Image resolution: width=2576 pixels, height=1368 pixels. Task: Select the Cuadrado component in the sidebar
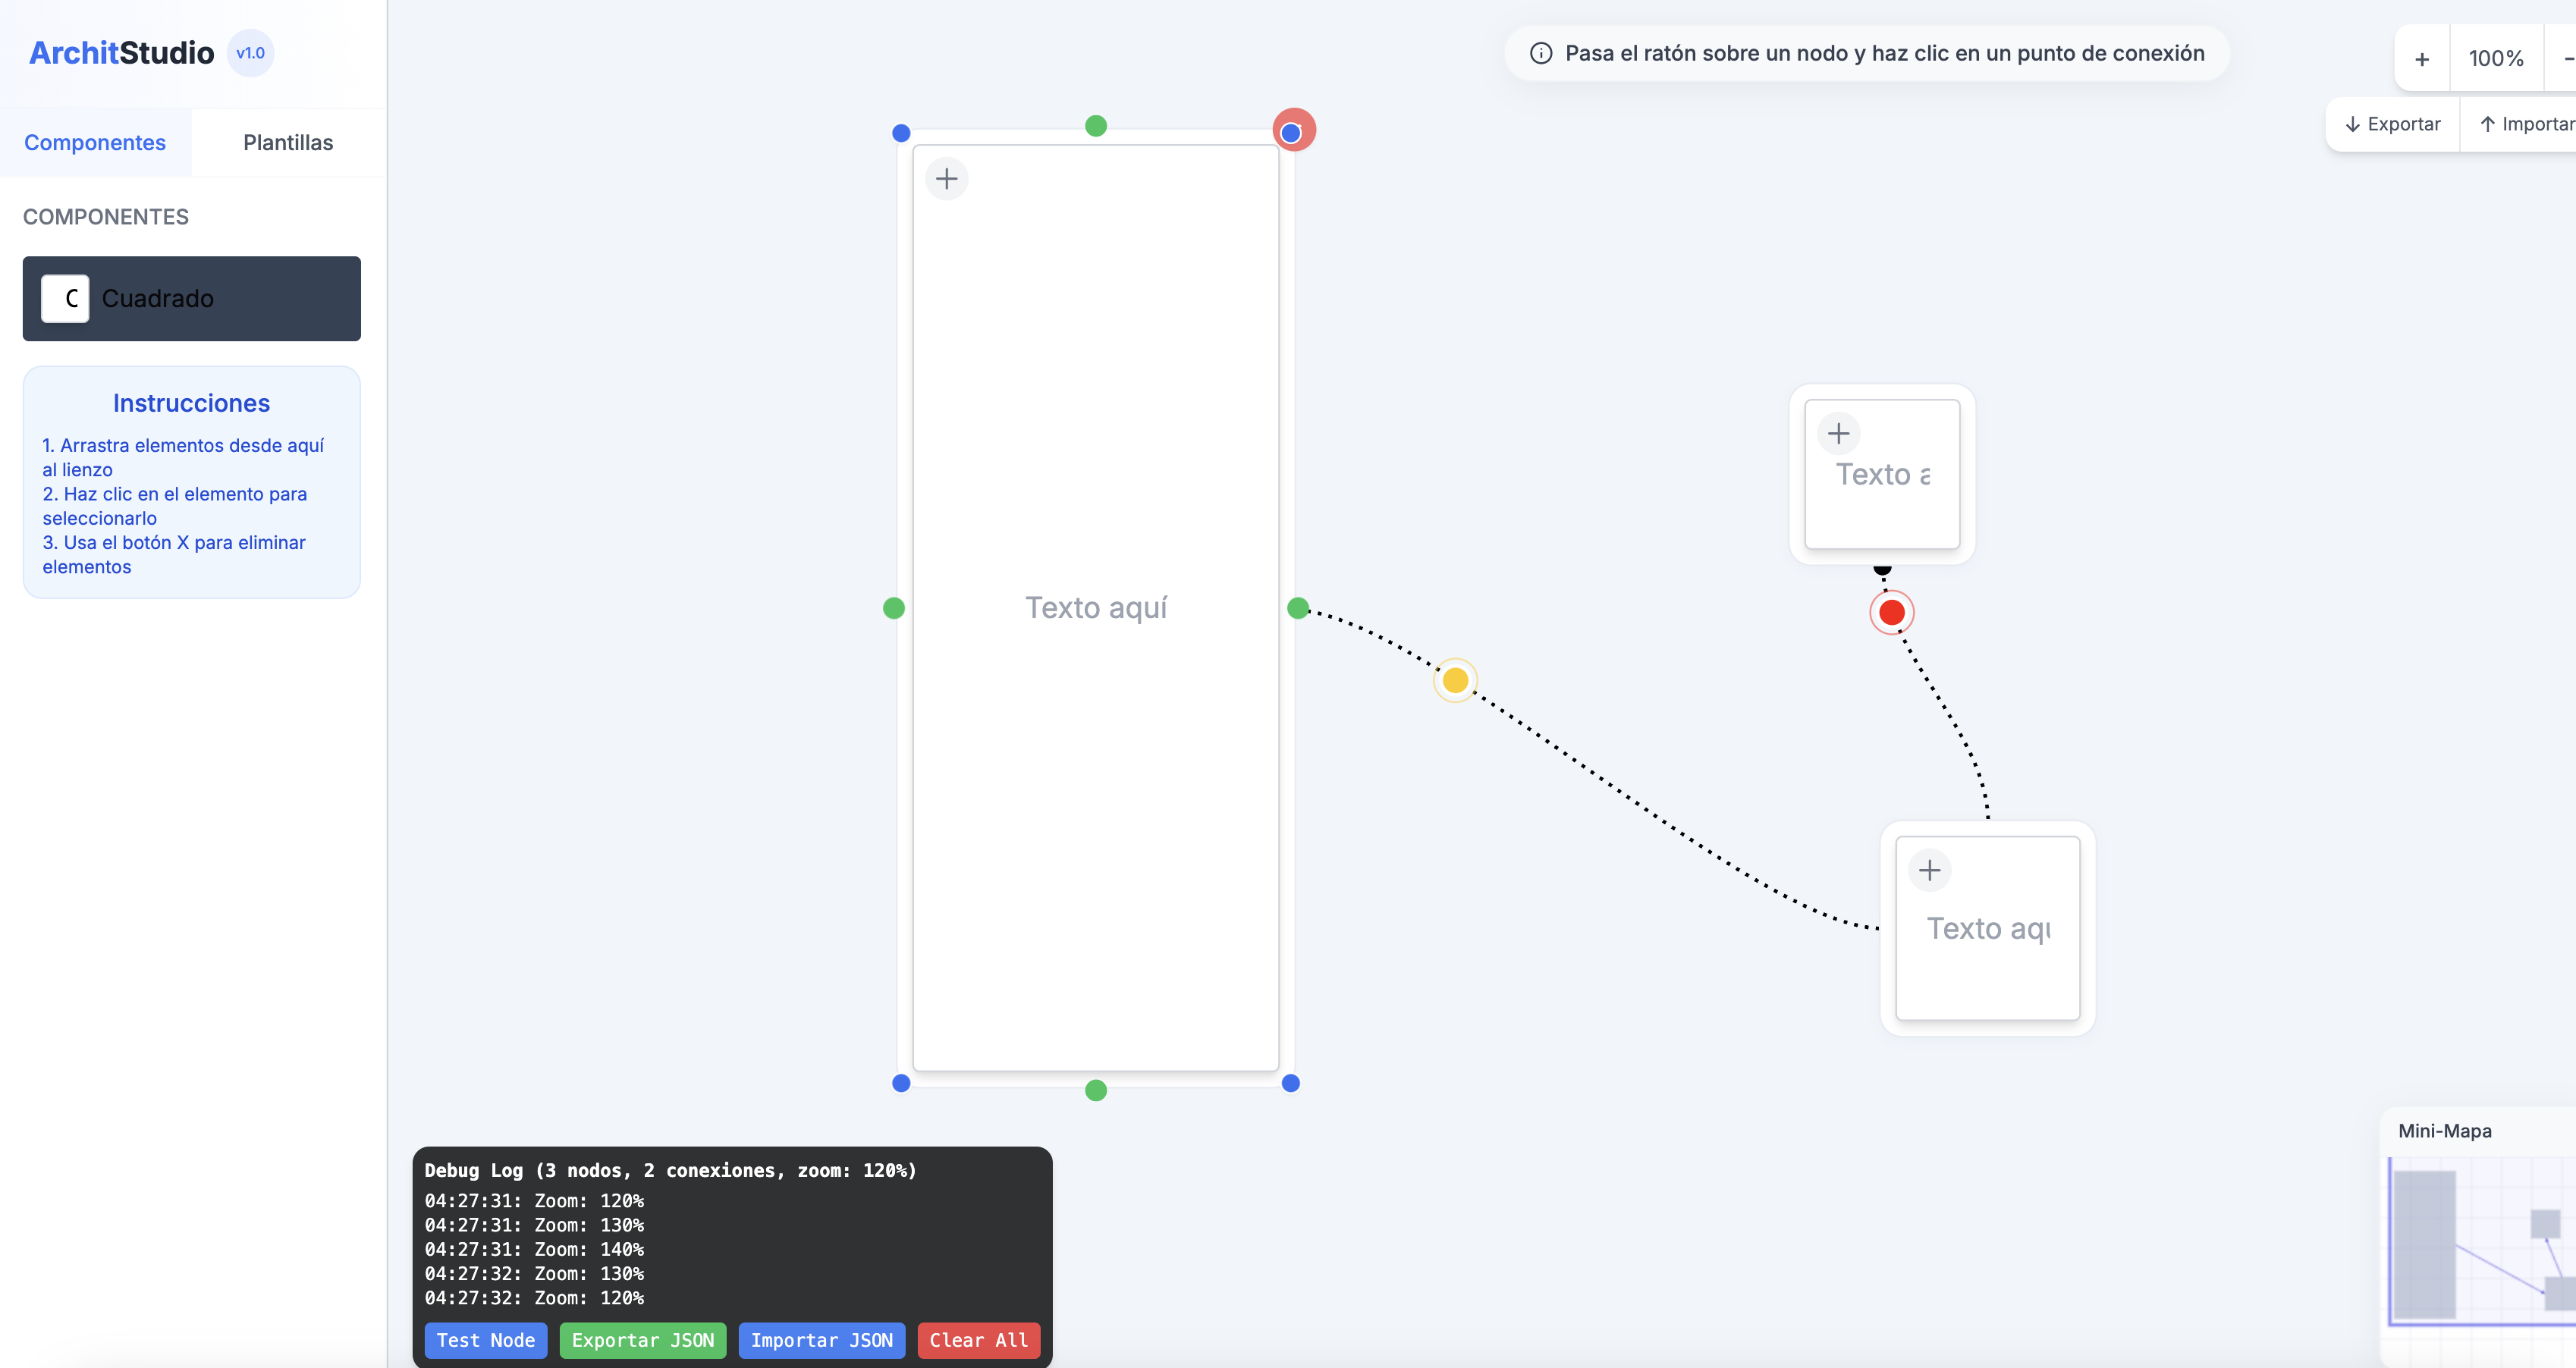pyautogui.click(x=192, y=299)
